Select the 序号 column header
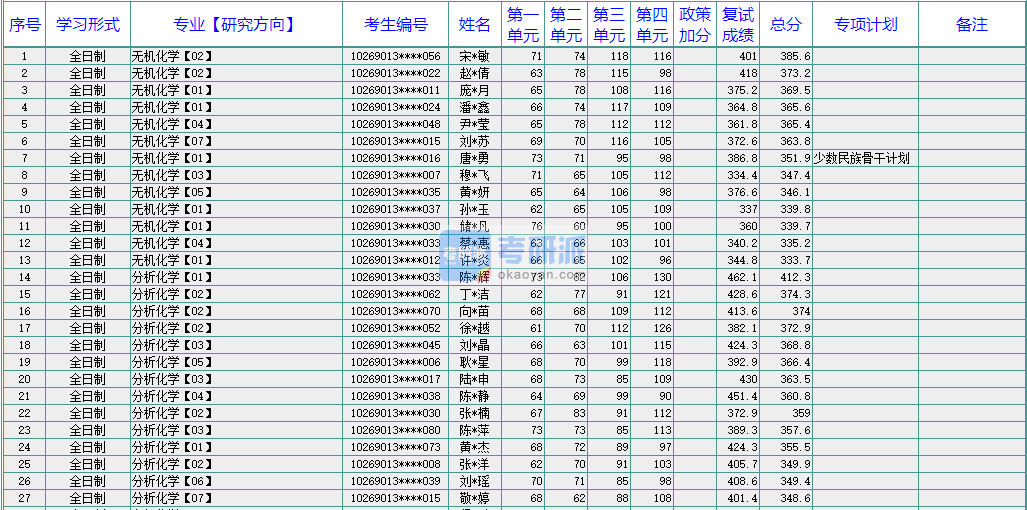1027x510 pixels. [x=24, y=25]
